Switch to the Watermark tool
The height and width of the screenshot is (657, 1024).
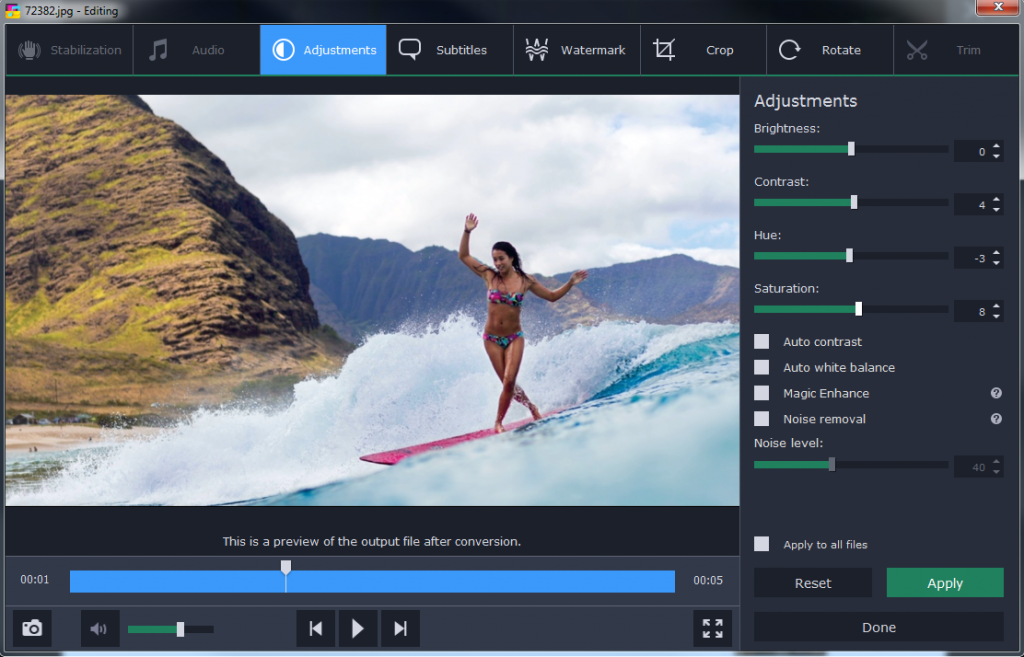click(576, 49)
